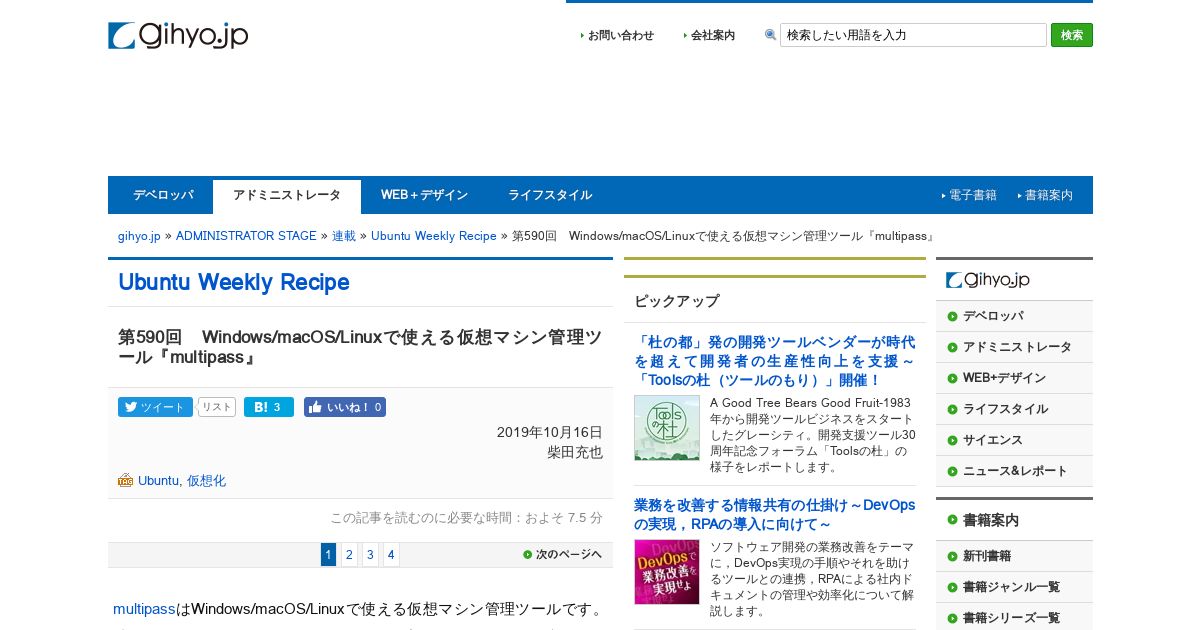Viewport: 1200px width, 630px height.
Task: Click the Twitter ツイート button
Action: [x=155, y=407]
